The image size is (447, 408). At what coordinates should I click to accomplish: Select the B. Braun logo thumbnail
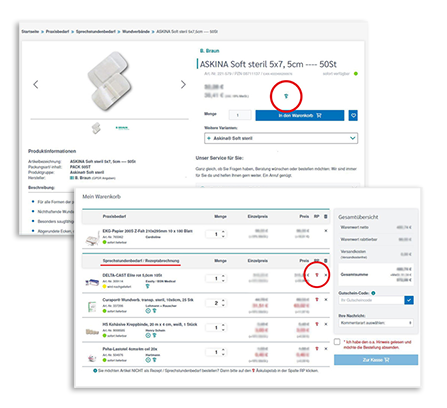[x=122, y=128]
